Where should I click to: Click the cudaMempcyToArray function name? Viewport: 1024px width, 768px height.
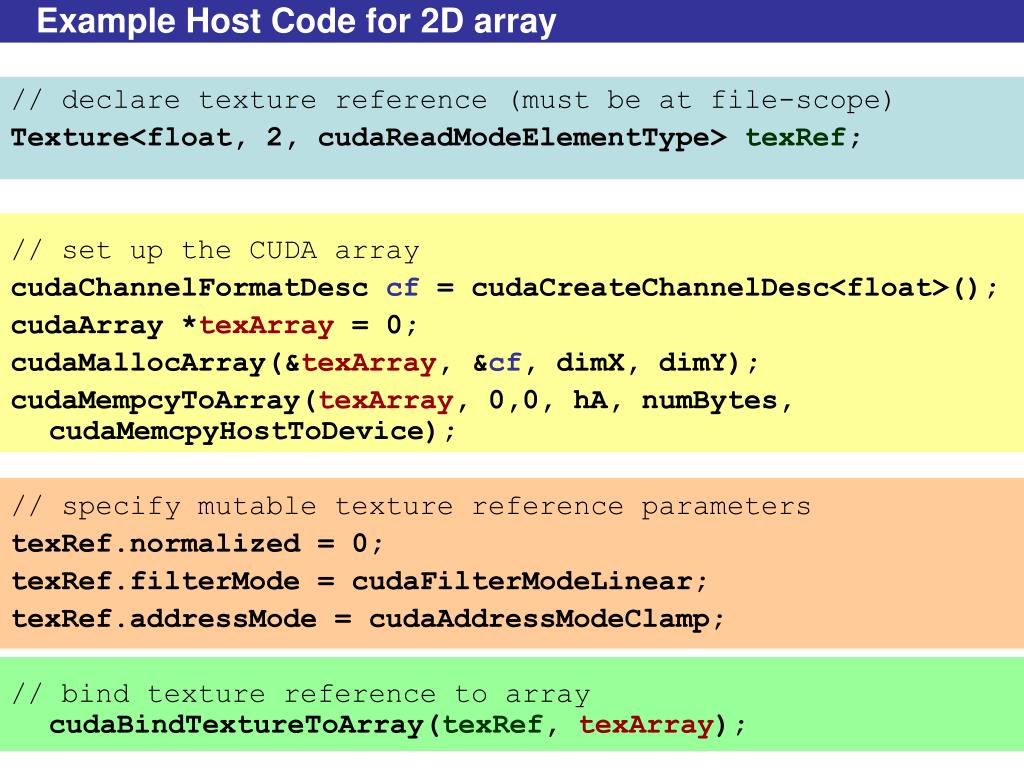pyautogui.click(x=156, y=401)
